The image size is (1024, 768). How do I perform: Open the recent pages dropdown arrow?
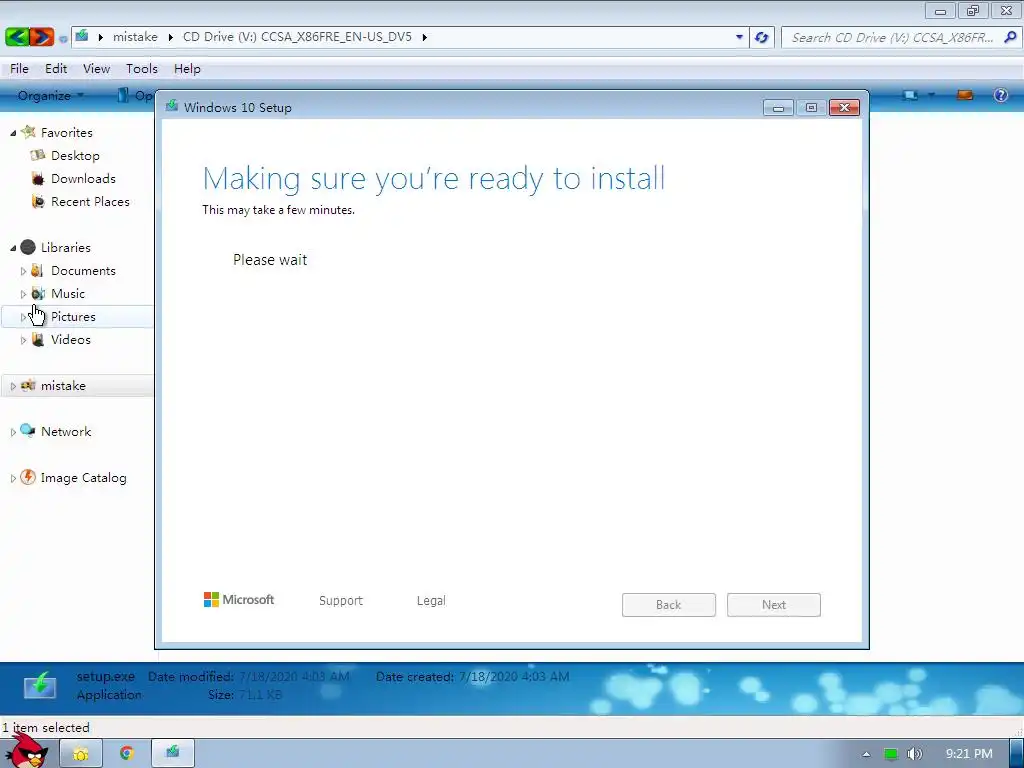(63, 39)
